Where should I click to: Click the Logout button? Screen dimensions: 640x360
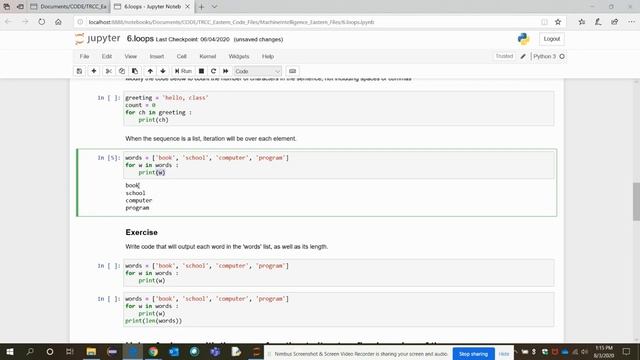[552, 39]
